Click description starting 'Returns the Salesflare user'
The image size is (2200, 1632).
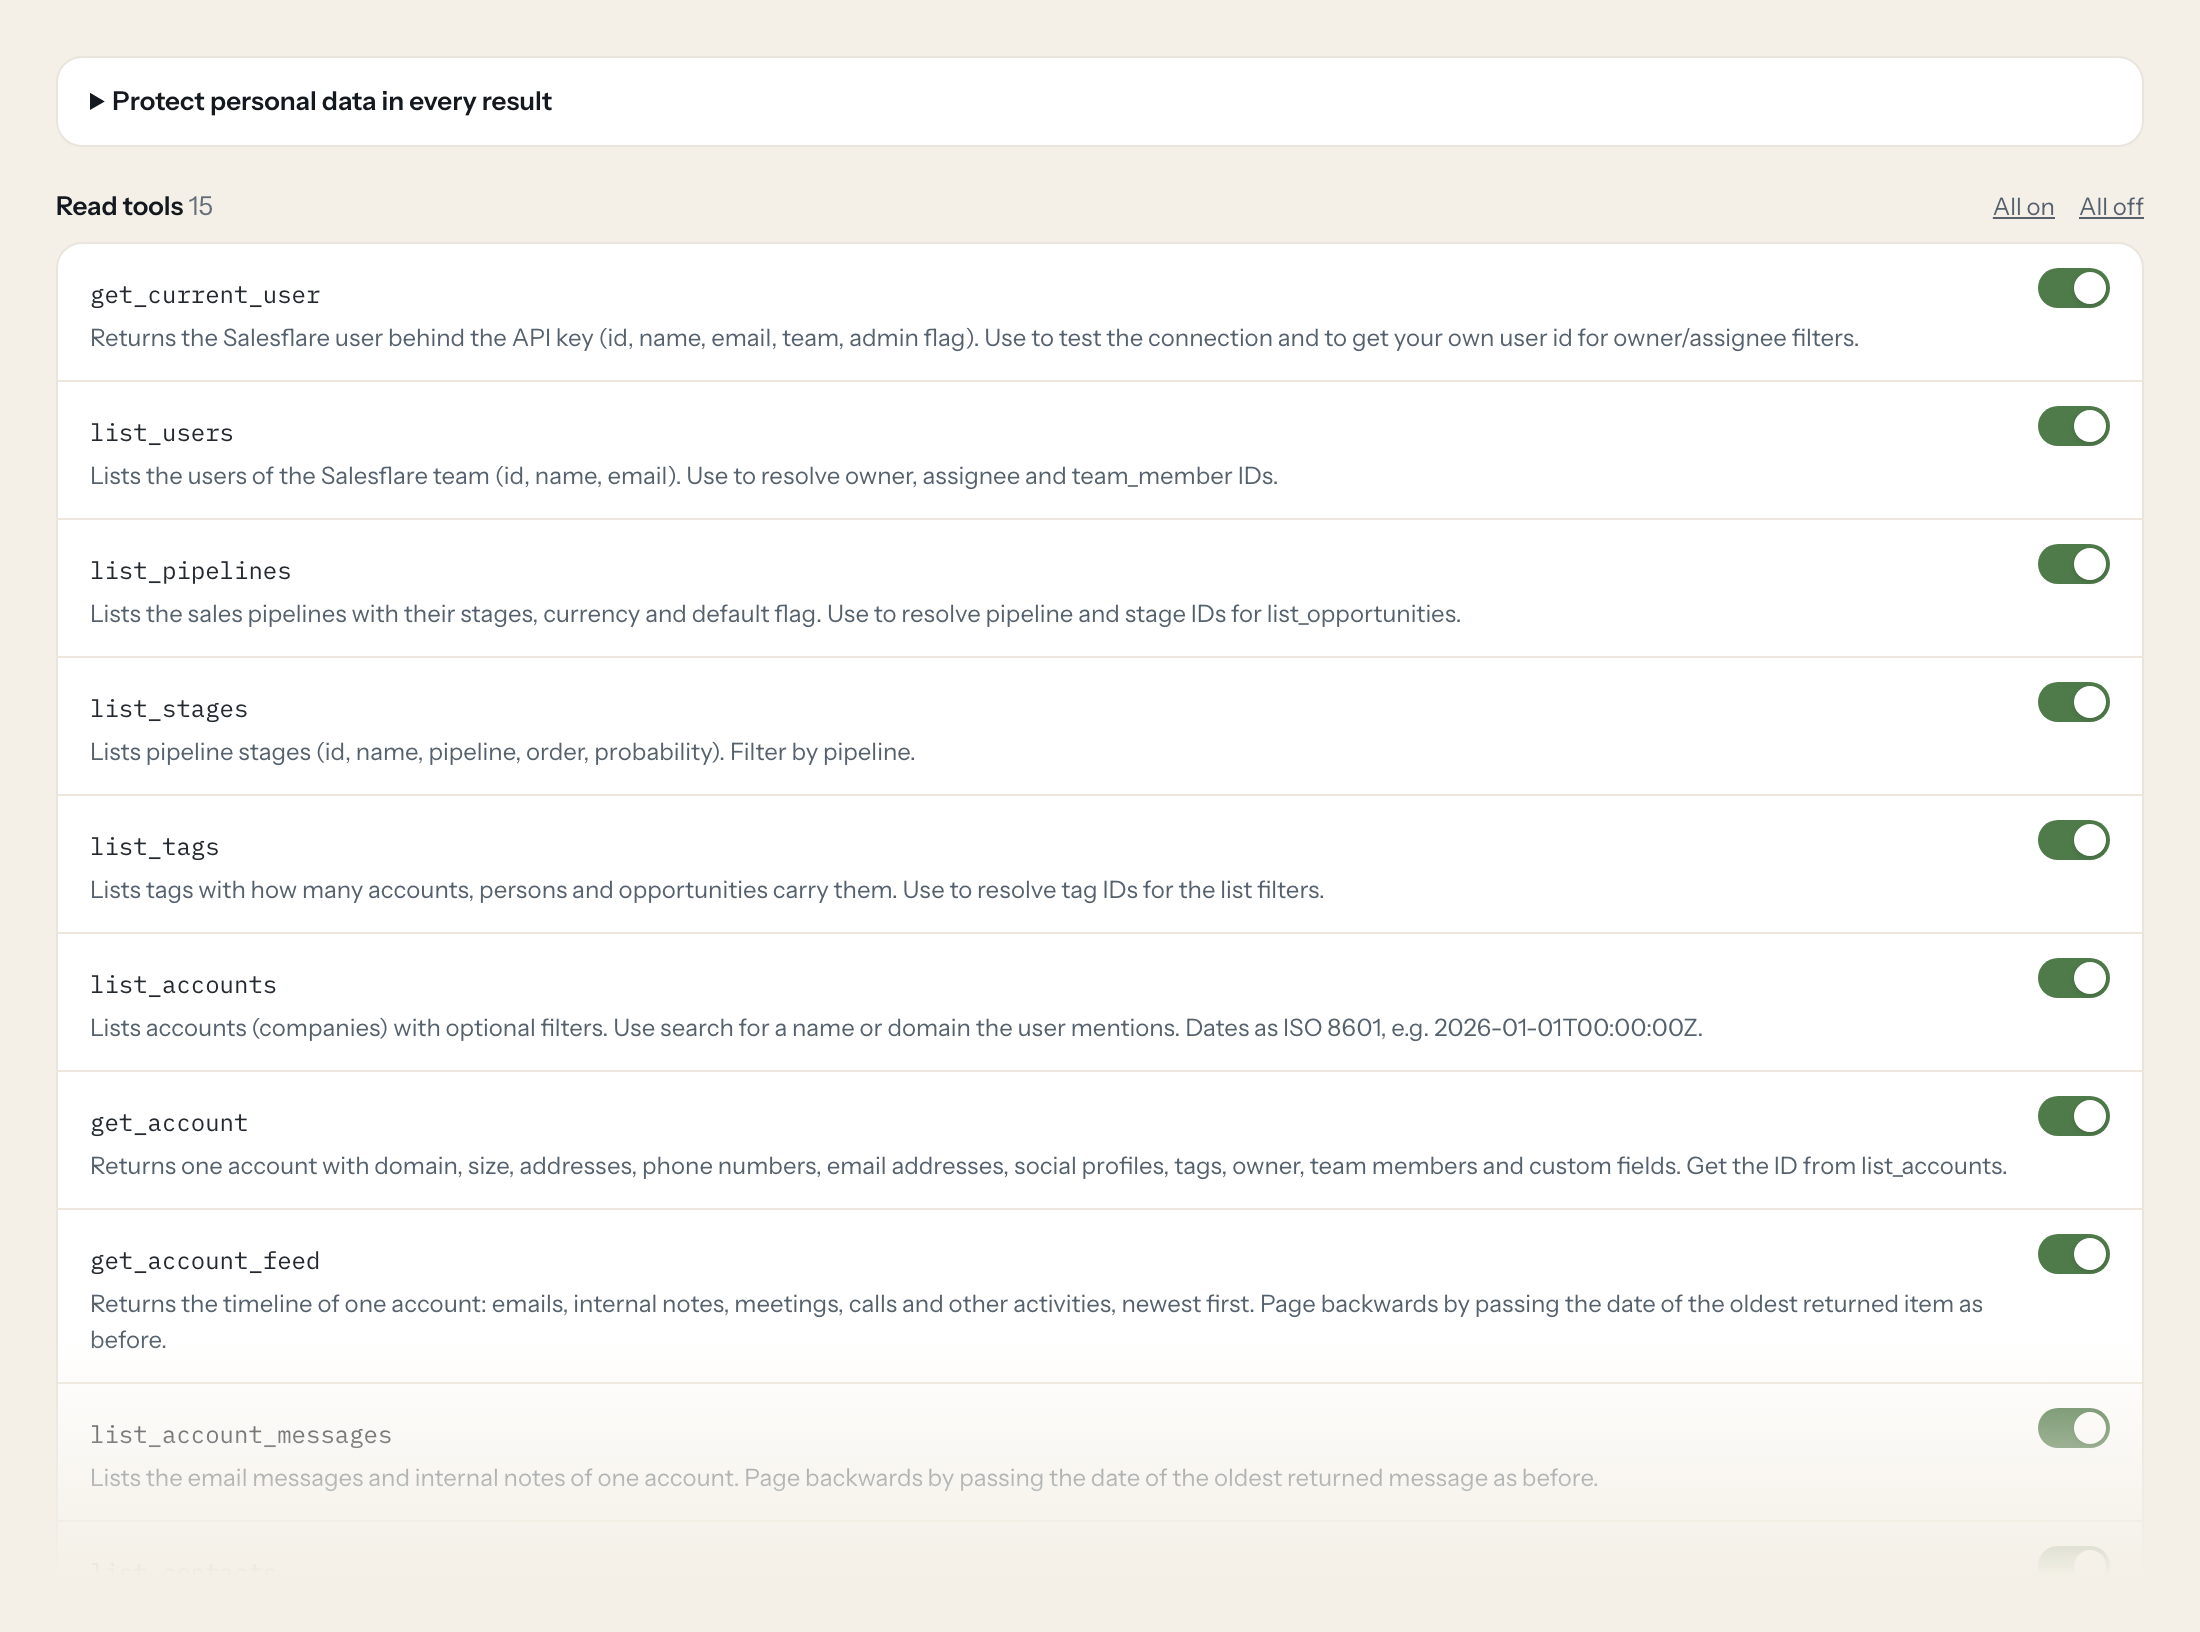coord(974,338)
